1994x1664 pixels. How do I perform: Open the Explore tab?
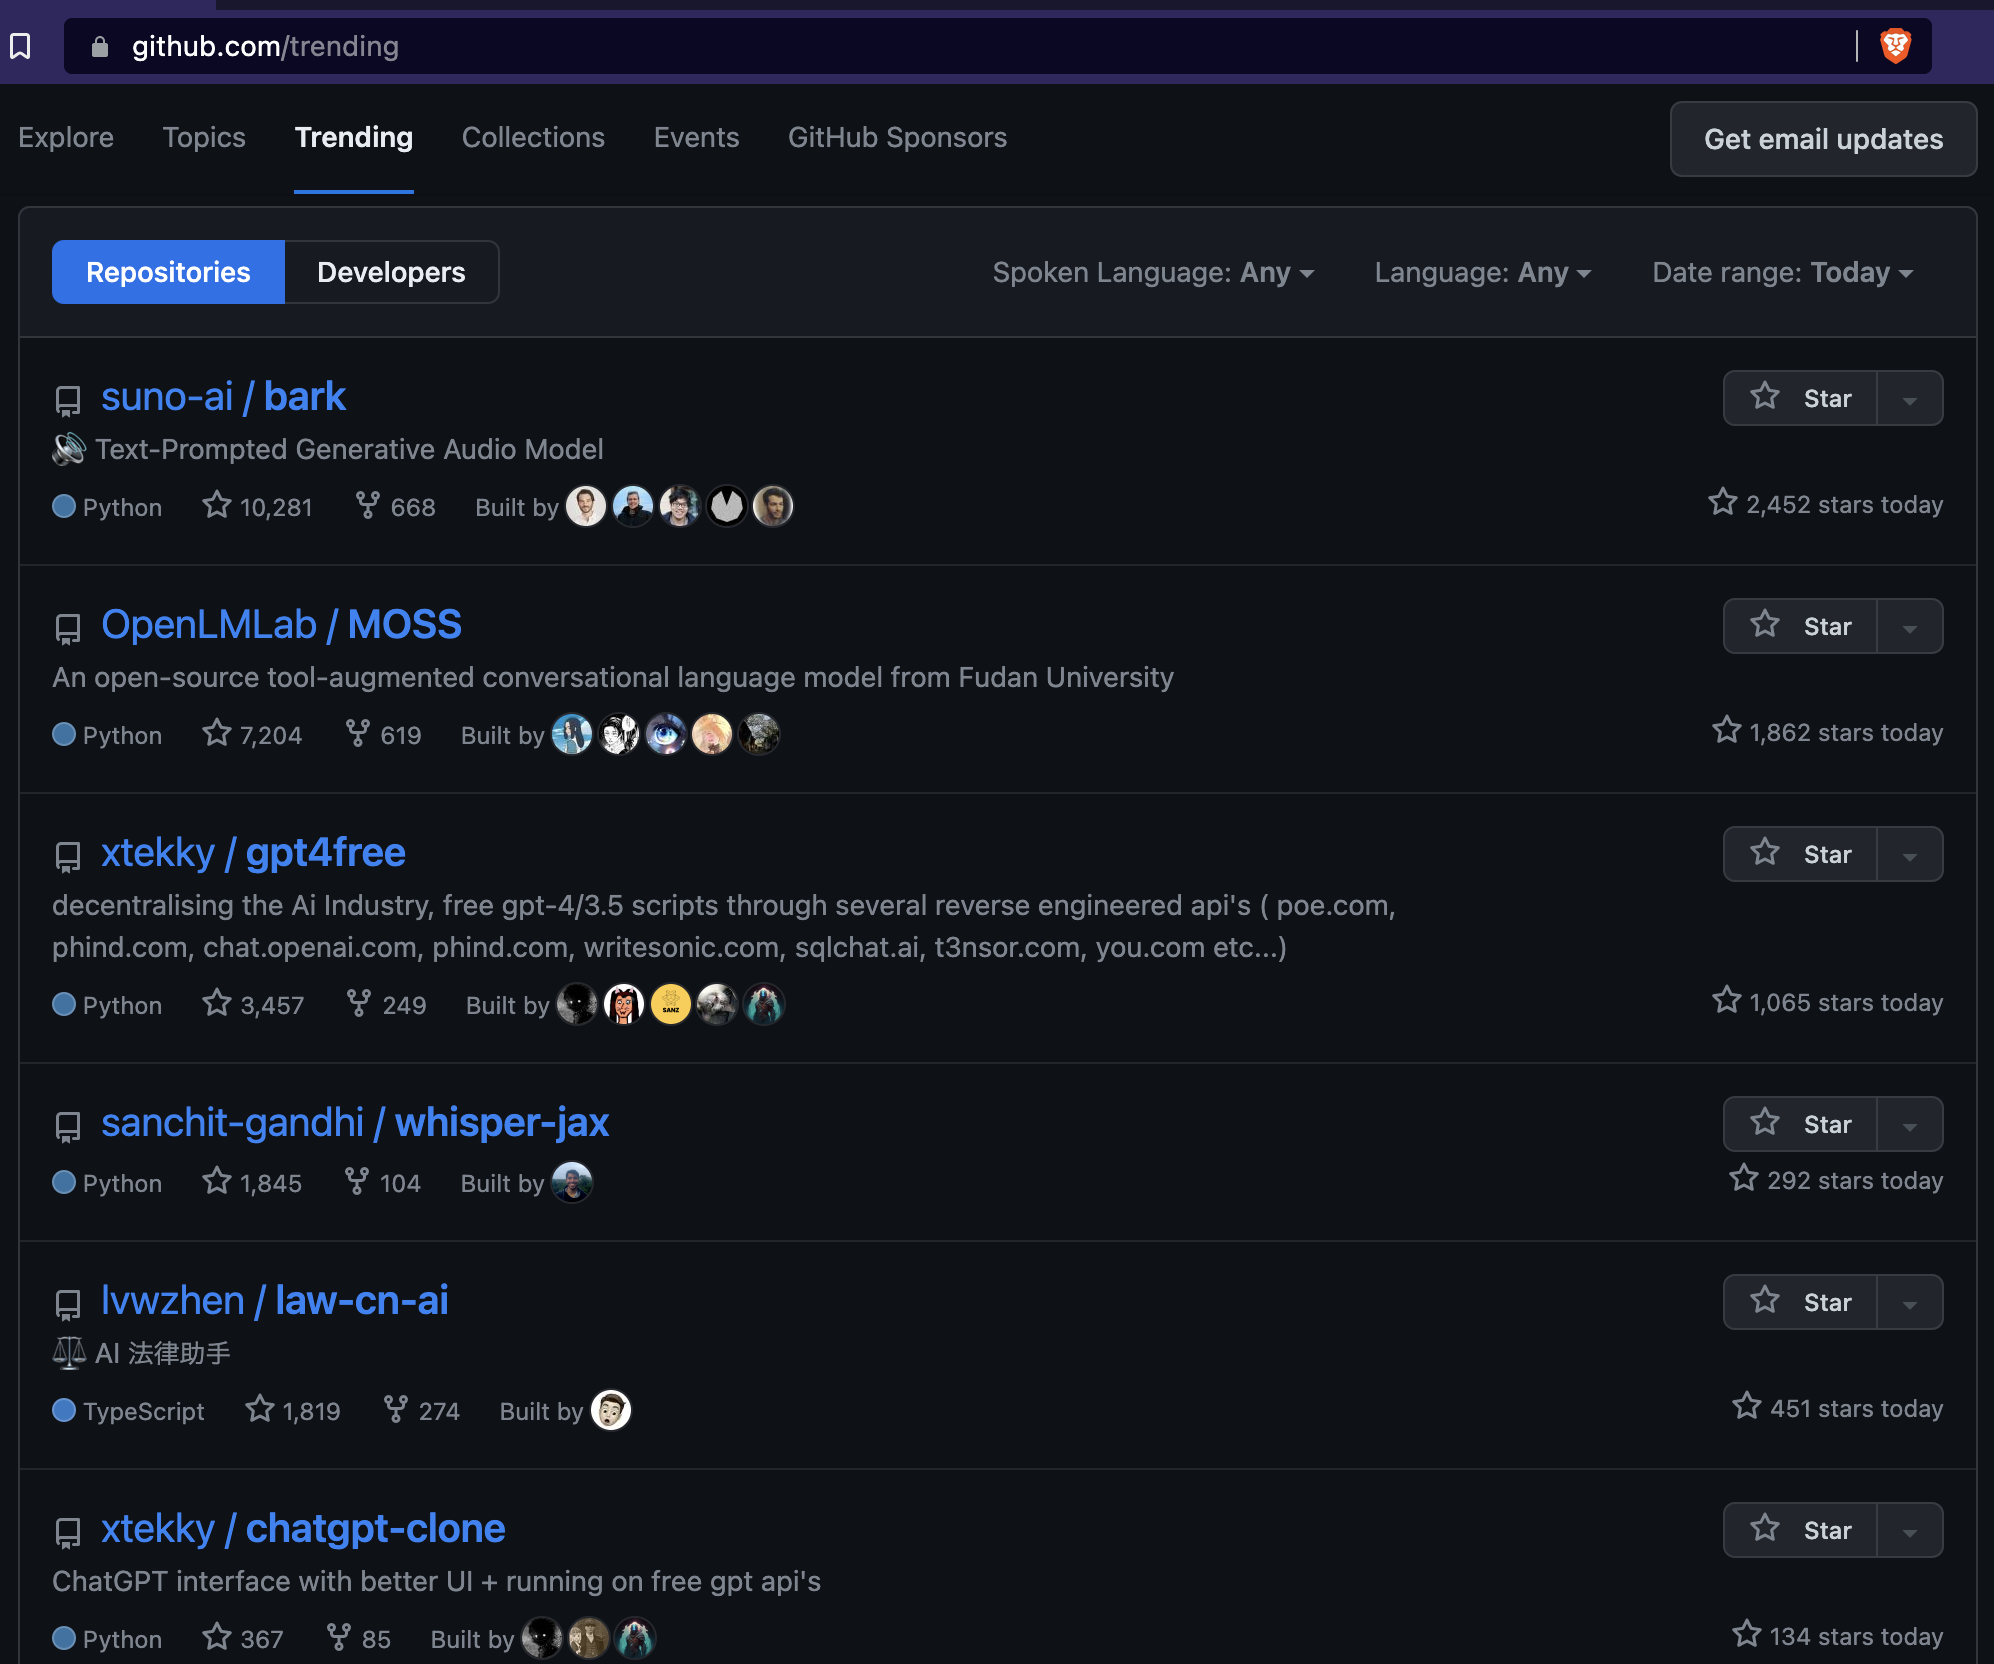66,137
